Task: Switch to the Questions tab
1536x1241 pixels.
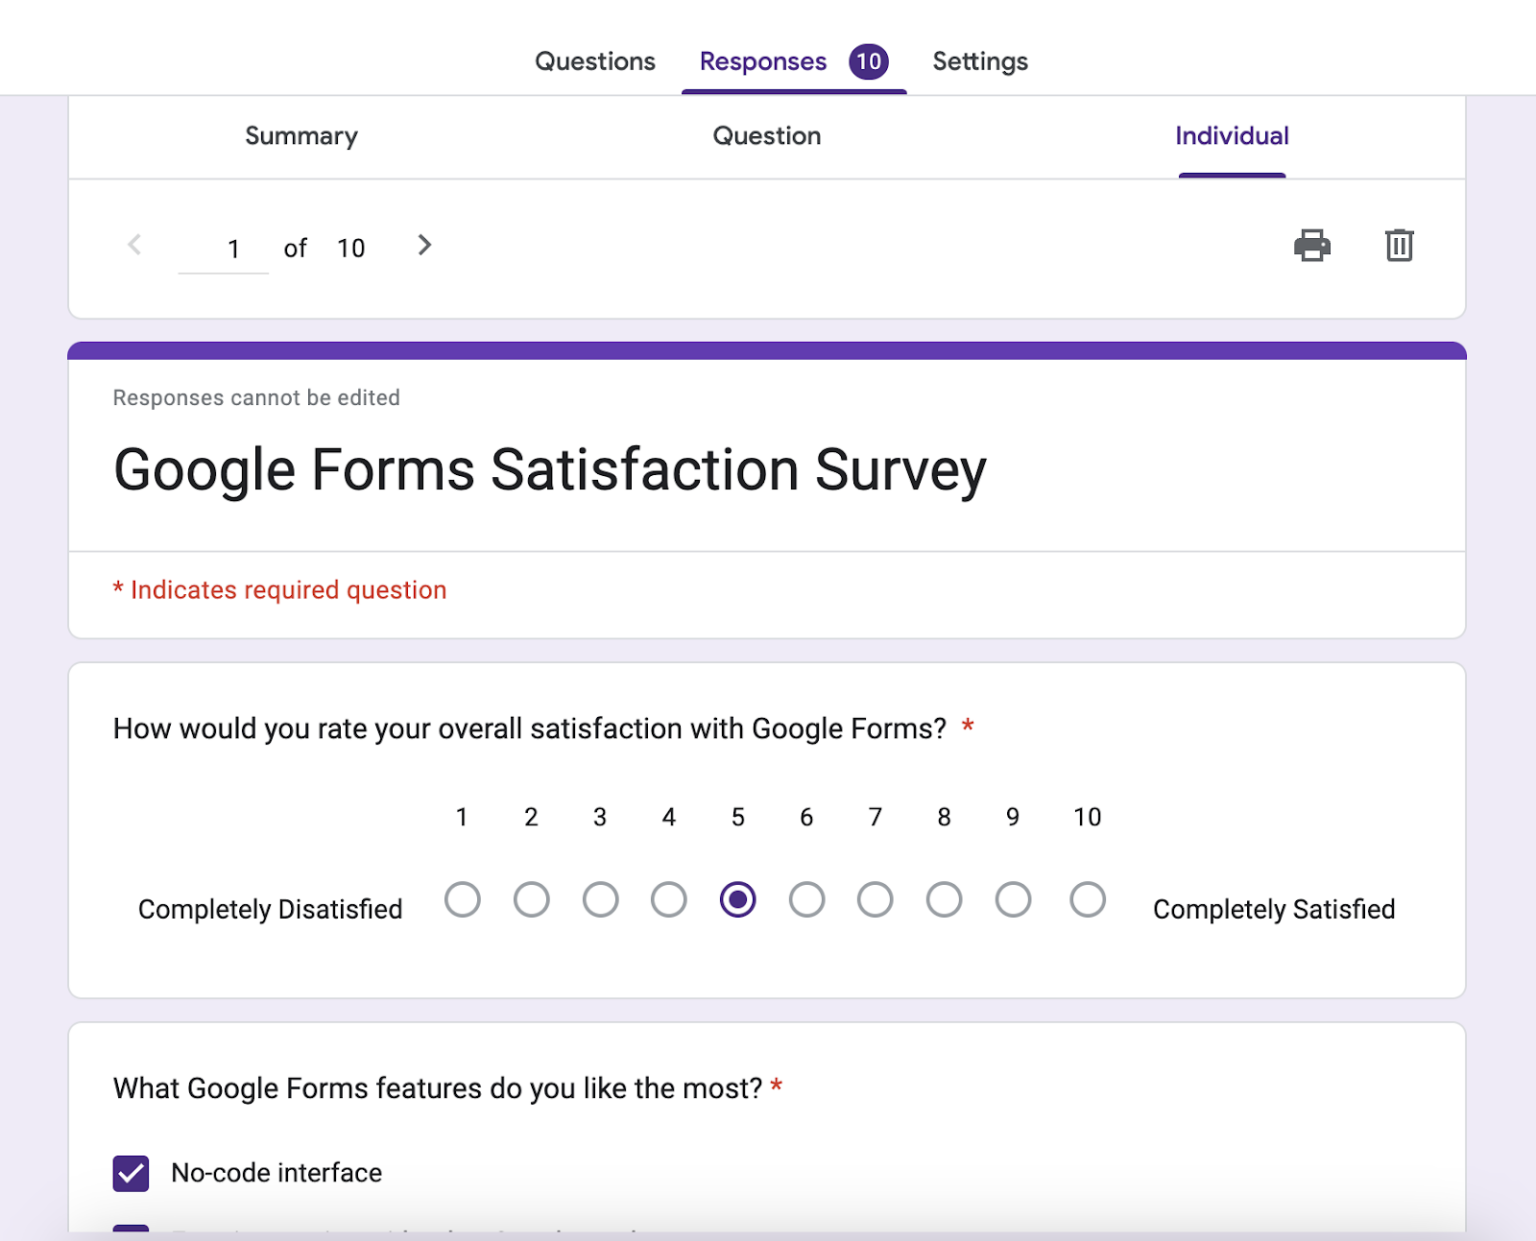Action: pos(594,61)
